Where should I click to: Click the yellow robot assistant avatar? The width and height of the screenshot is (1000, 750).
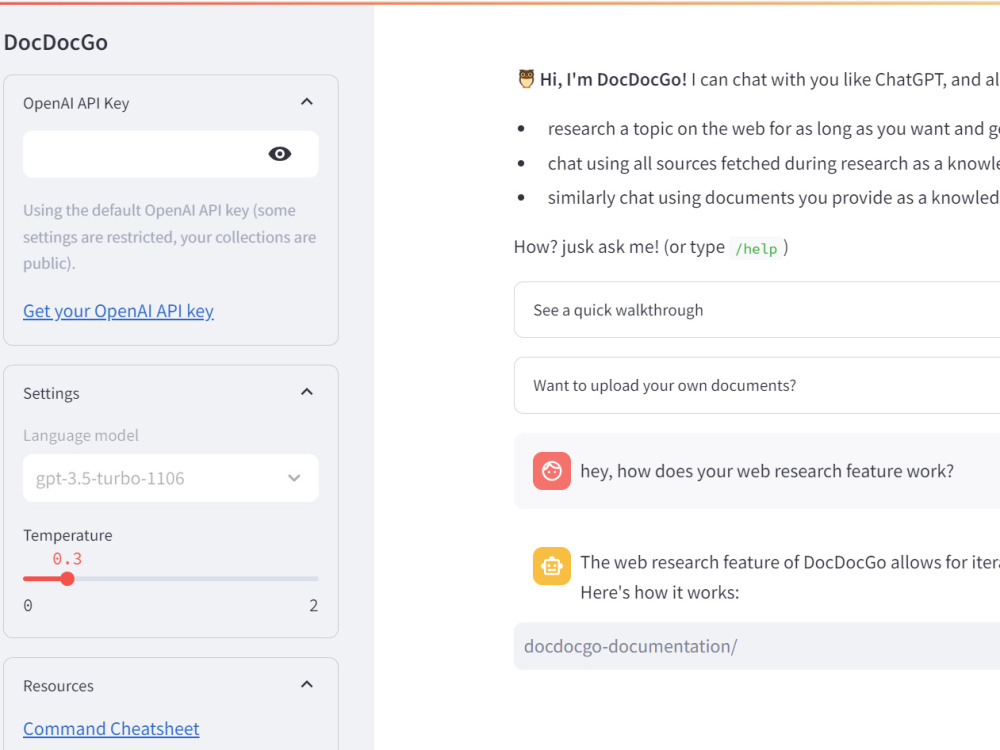(552, 566)
